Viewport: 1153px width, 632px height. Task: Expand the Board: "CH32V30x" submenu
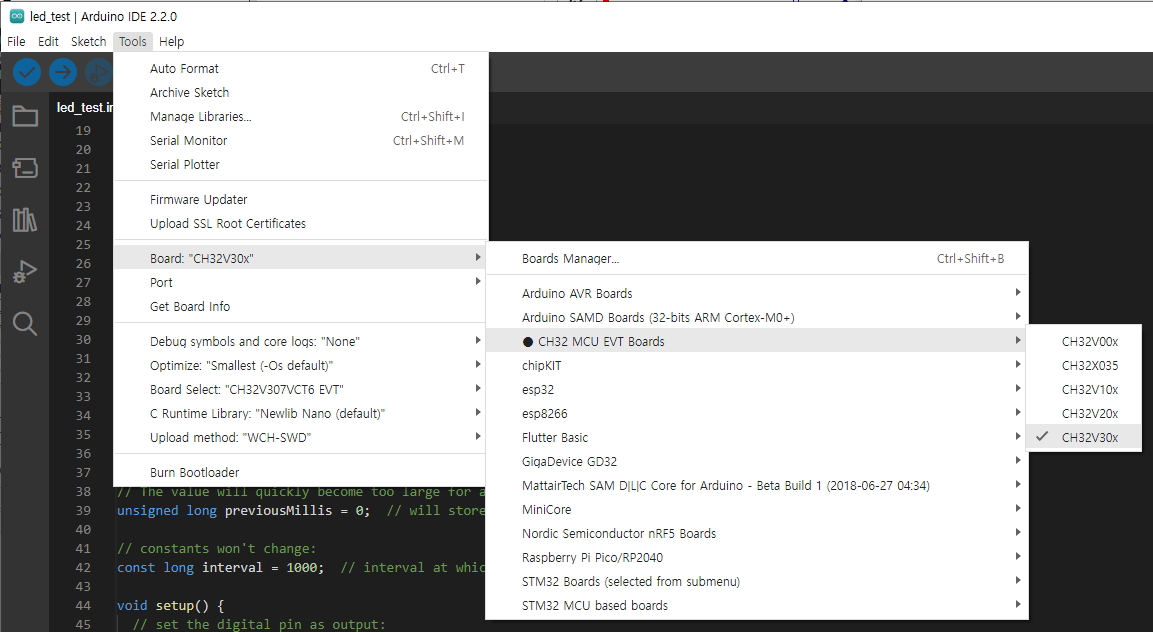pyautogui.click(x=301, y=258)
